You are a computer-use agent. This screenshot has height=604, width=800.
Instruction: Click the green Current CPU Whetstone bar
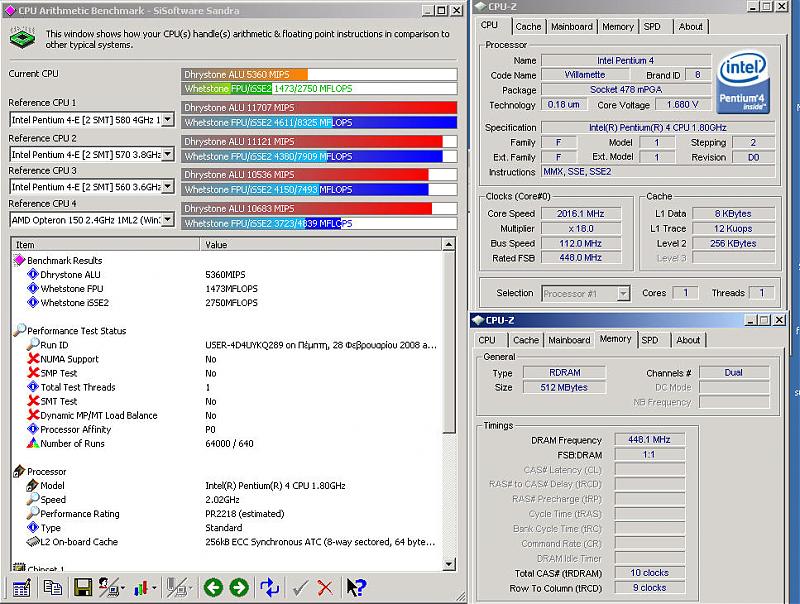click(227, 89)
